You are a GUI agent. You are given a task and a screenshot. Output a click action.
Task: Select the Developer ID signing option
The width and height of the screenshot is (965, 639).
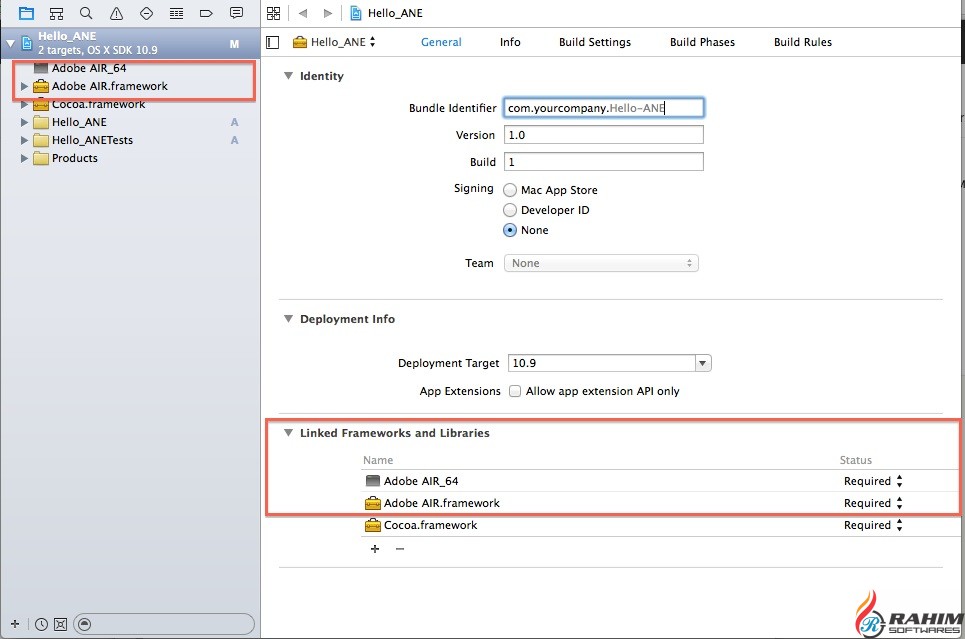[511, 210]
